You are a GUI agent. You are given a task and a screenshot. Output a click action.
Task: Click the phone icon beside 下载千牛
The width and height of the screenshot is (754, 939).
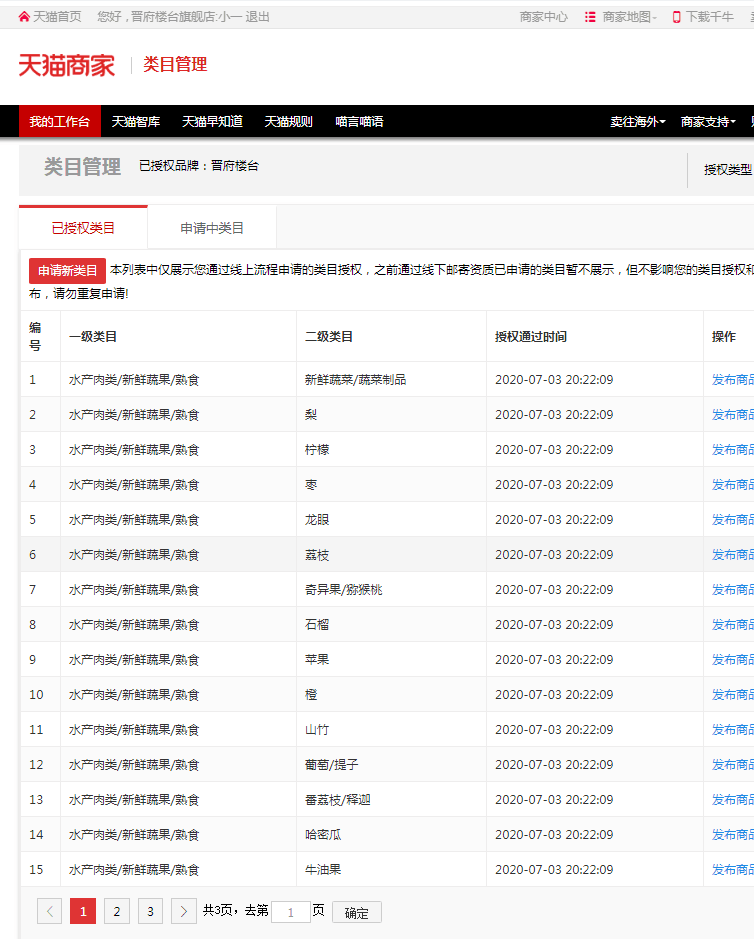click(677, 17)
